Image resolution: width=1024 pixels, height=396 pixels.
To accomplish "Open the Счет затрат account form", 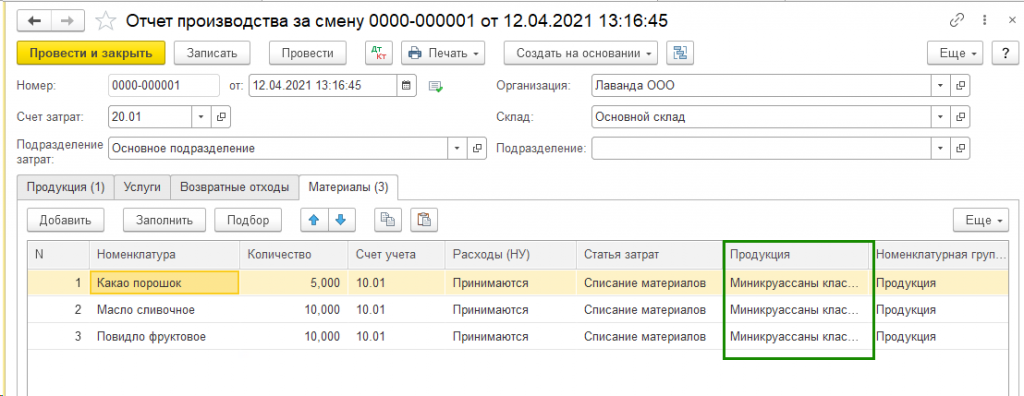I will (221, 117).
